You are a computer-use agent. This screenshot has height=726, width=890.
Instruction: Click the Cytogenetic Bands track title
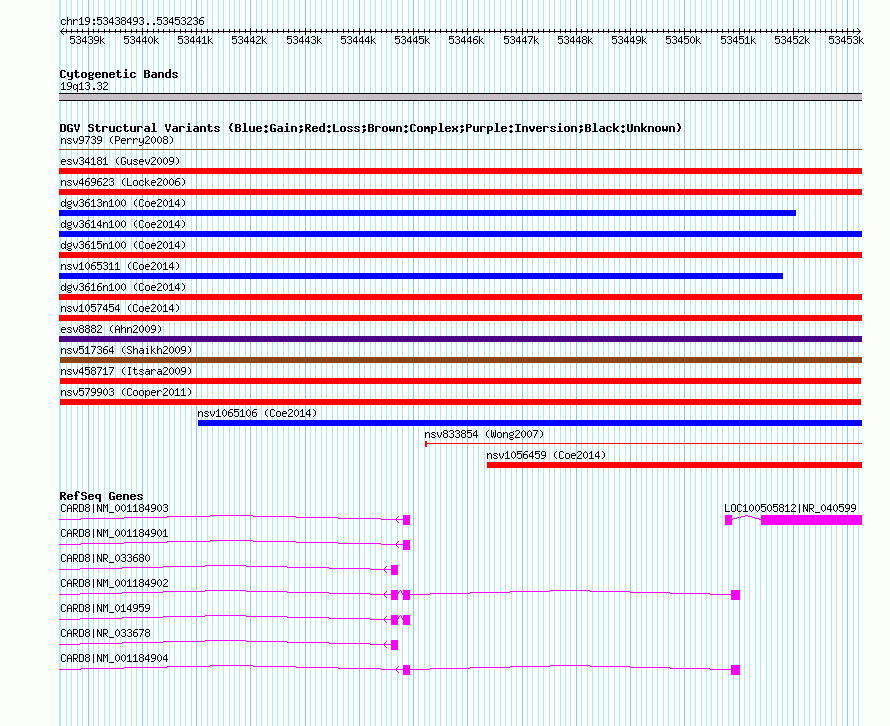[119, 74]
